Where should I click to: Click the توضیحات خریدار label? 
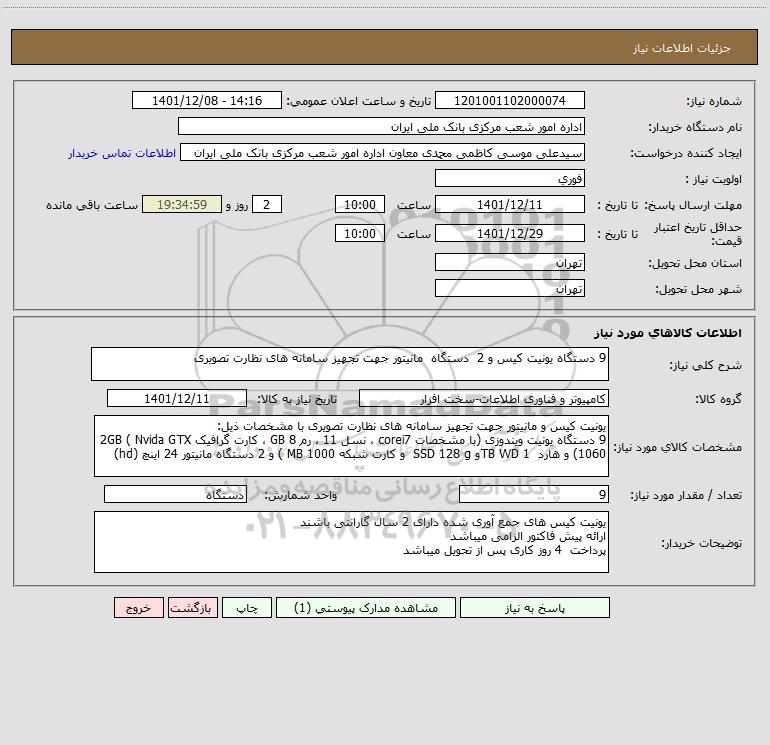(701, 543)
